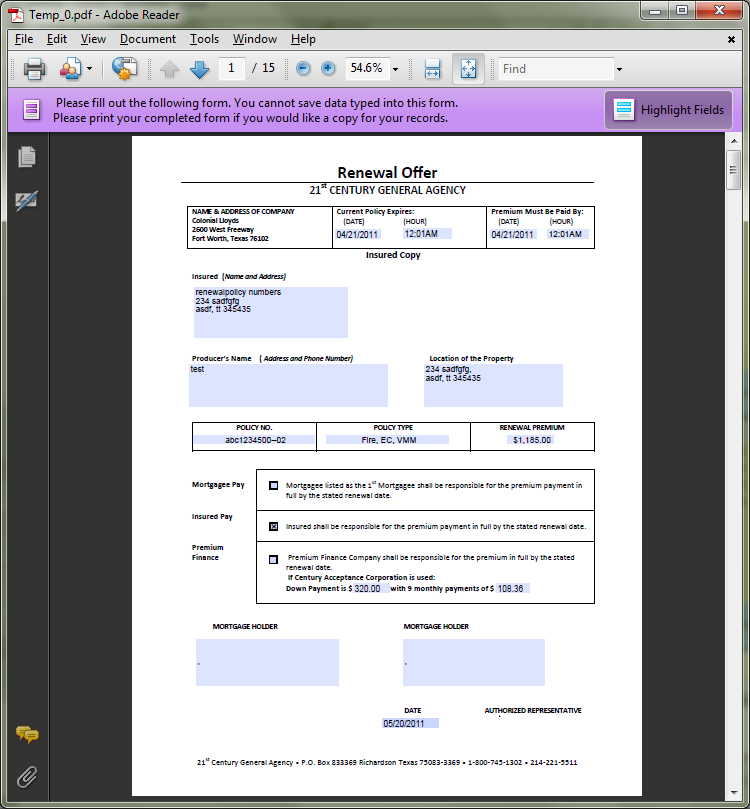This screenshot has height=809, width=750.
Task: Open the File menu
Action: (x=24, y=39)
